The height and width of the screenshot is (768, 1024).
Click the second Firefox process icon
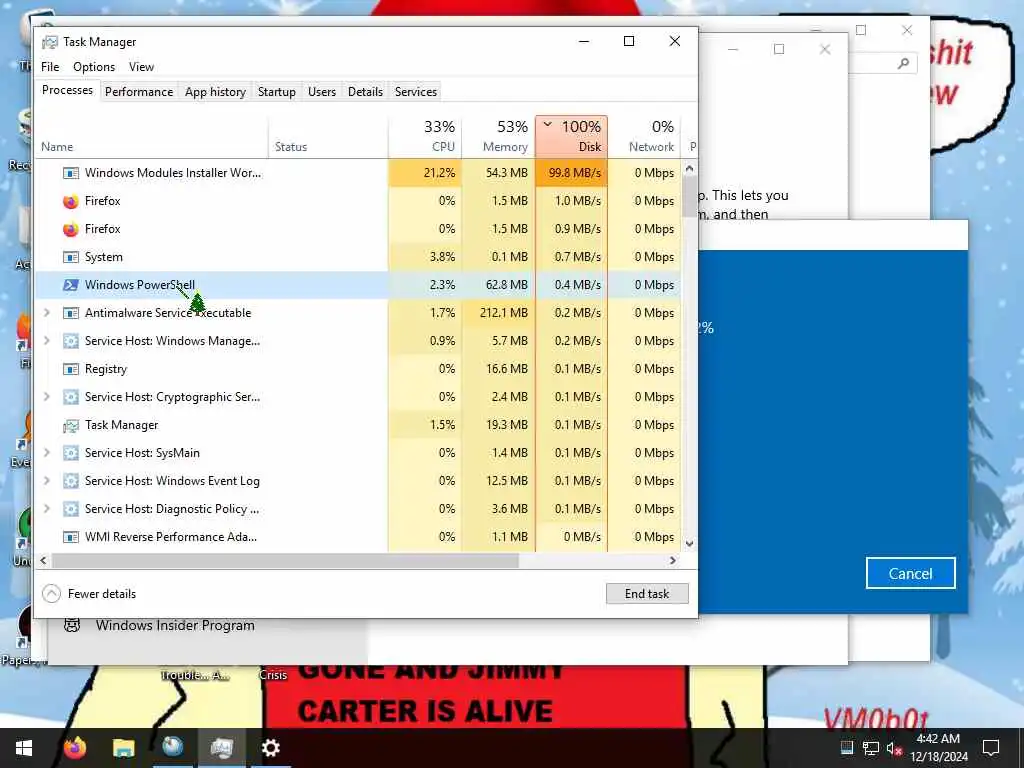coord(71,229)
